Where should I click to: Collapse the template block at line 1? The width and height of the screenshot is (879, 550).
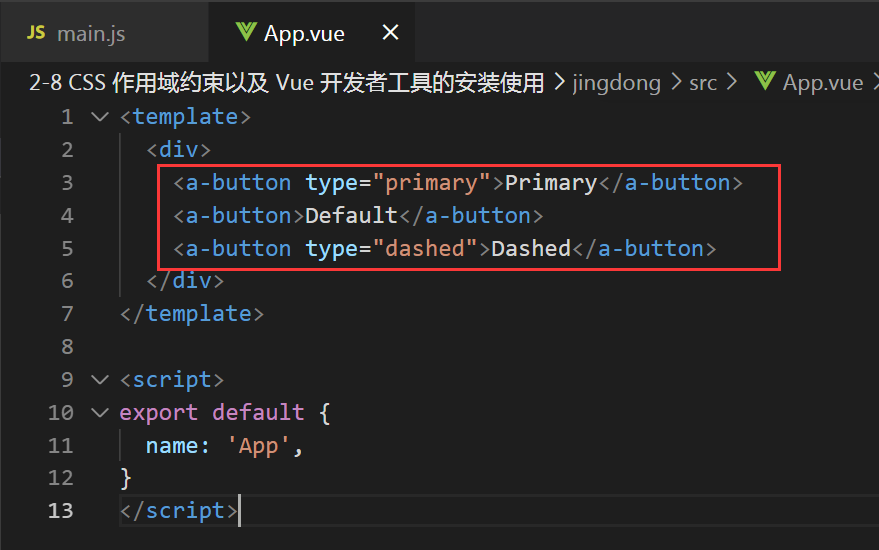[99, 117]
